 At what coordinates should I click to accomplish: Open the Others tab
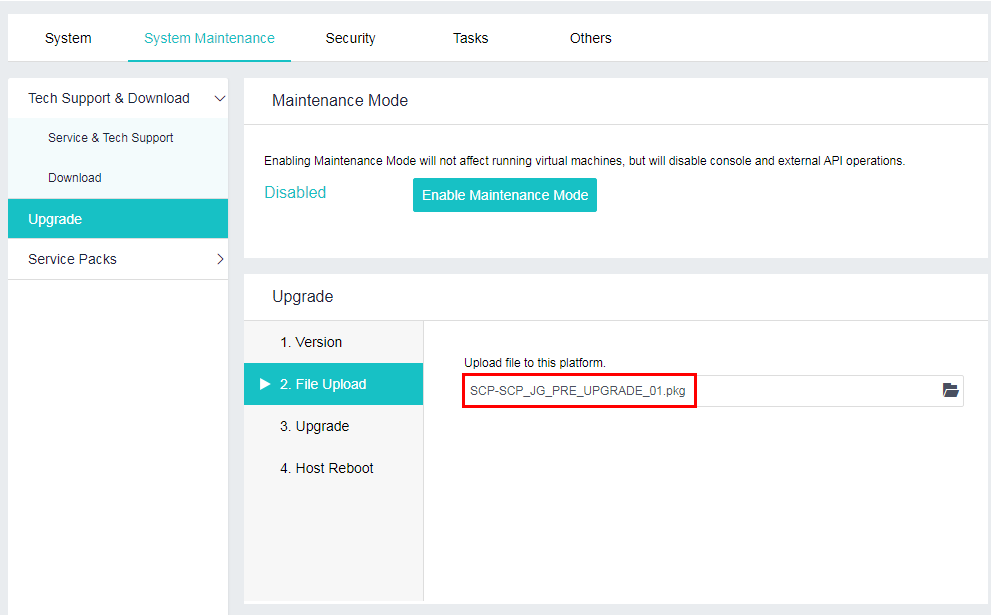point(590,38)
